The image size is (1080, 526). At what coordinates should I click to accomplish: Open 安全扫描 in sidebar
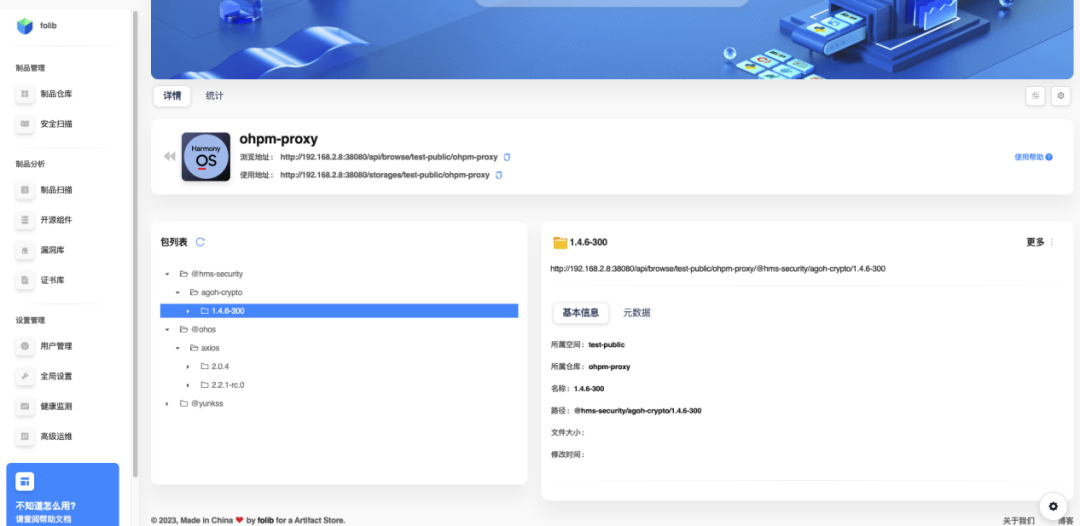click(x=56, y=124)
